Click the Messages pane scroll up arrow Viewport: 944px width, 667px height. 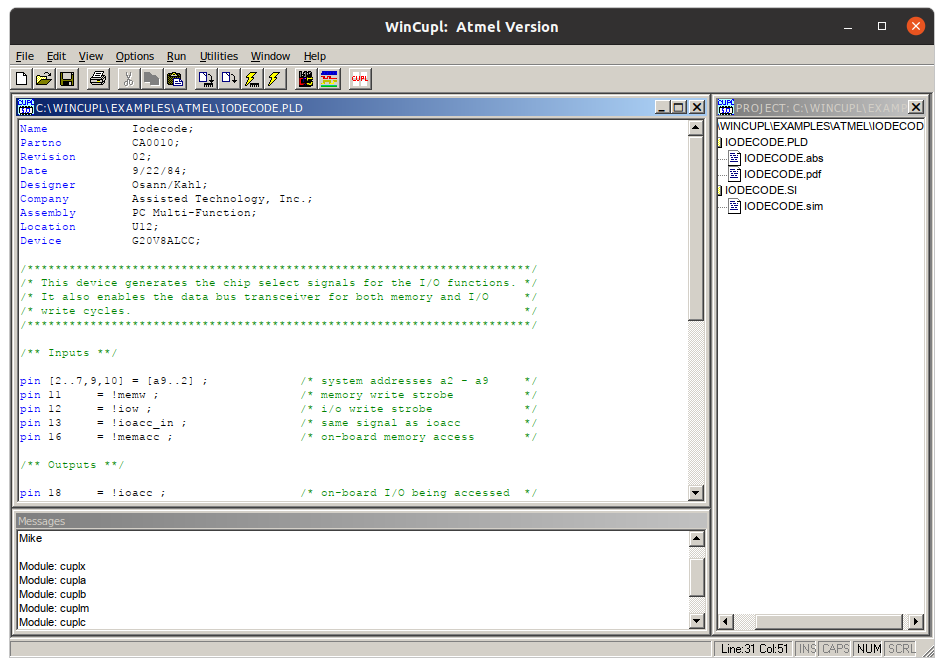[x=696, y=540]
